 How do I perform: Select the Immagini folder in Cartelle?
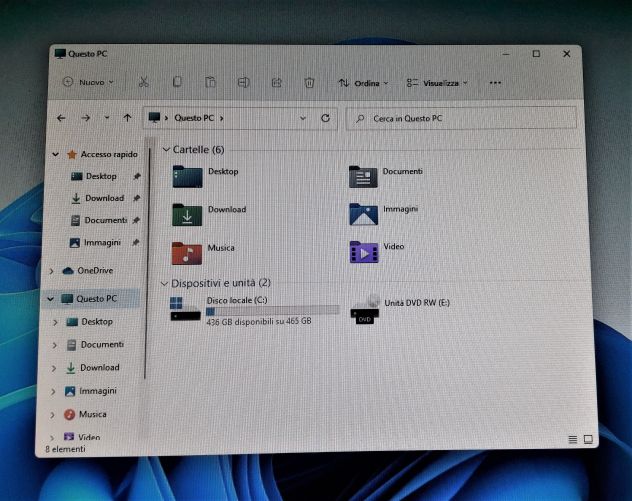pyautogui.click(x=384, y=214)
